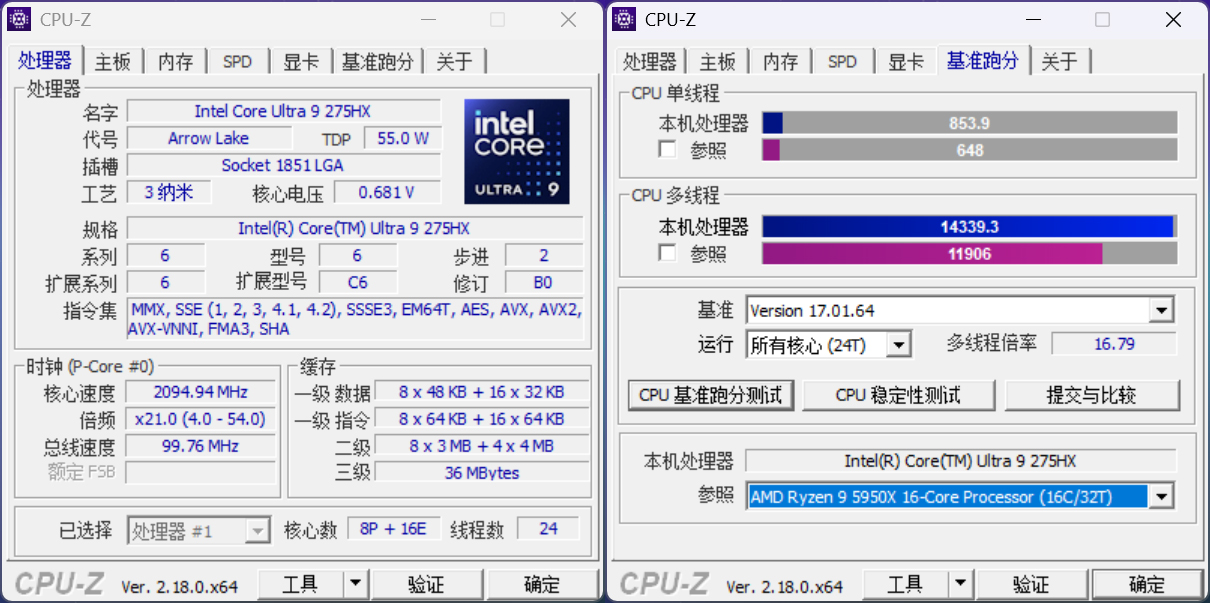1210x603 pixels.
Task: Close the left CPU-Z window
Action: 568,19
